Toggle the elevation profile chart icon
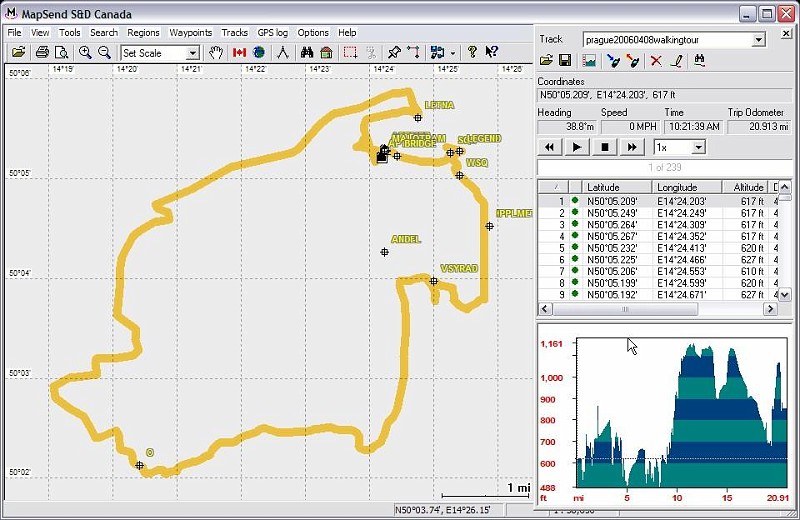Viewport: 800px width, 520px height. [589, 61]
